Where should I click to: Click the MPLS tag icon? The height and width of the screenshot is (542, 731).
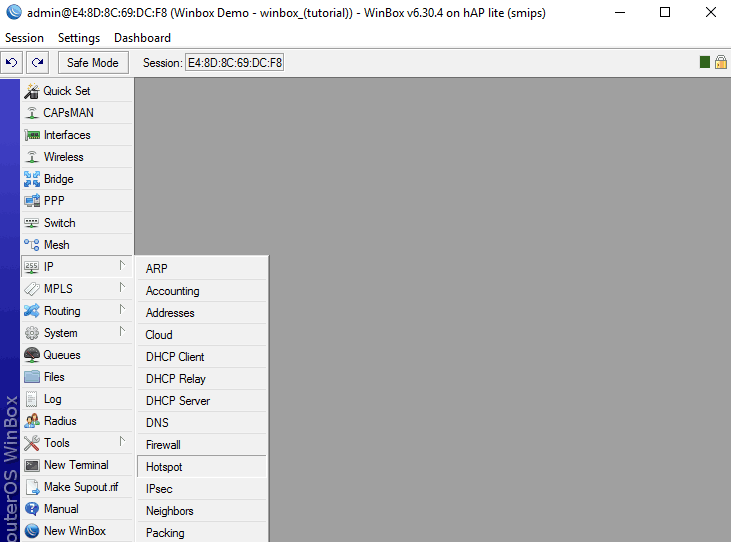coord(32,289)
